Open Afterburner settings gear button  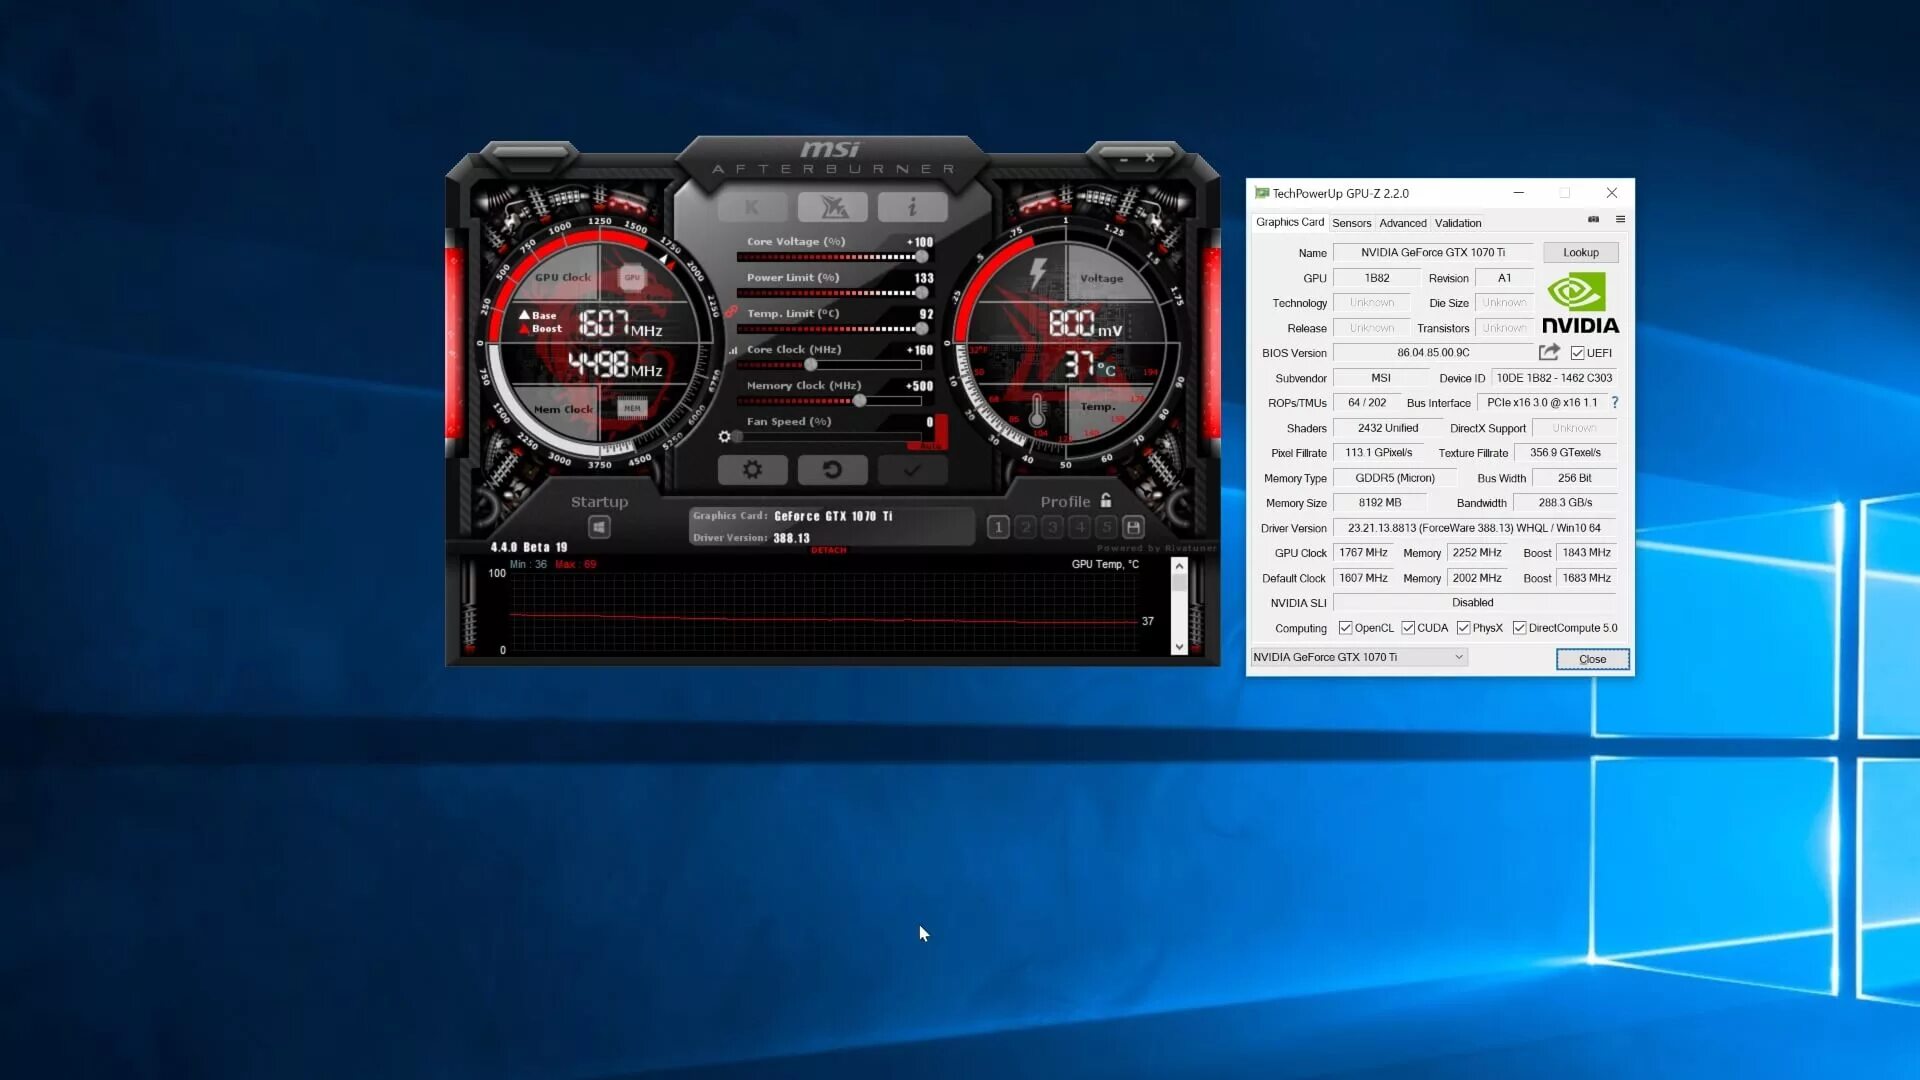(752, 470)
